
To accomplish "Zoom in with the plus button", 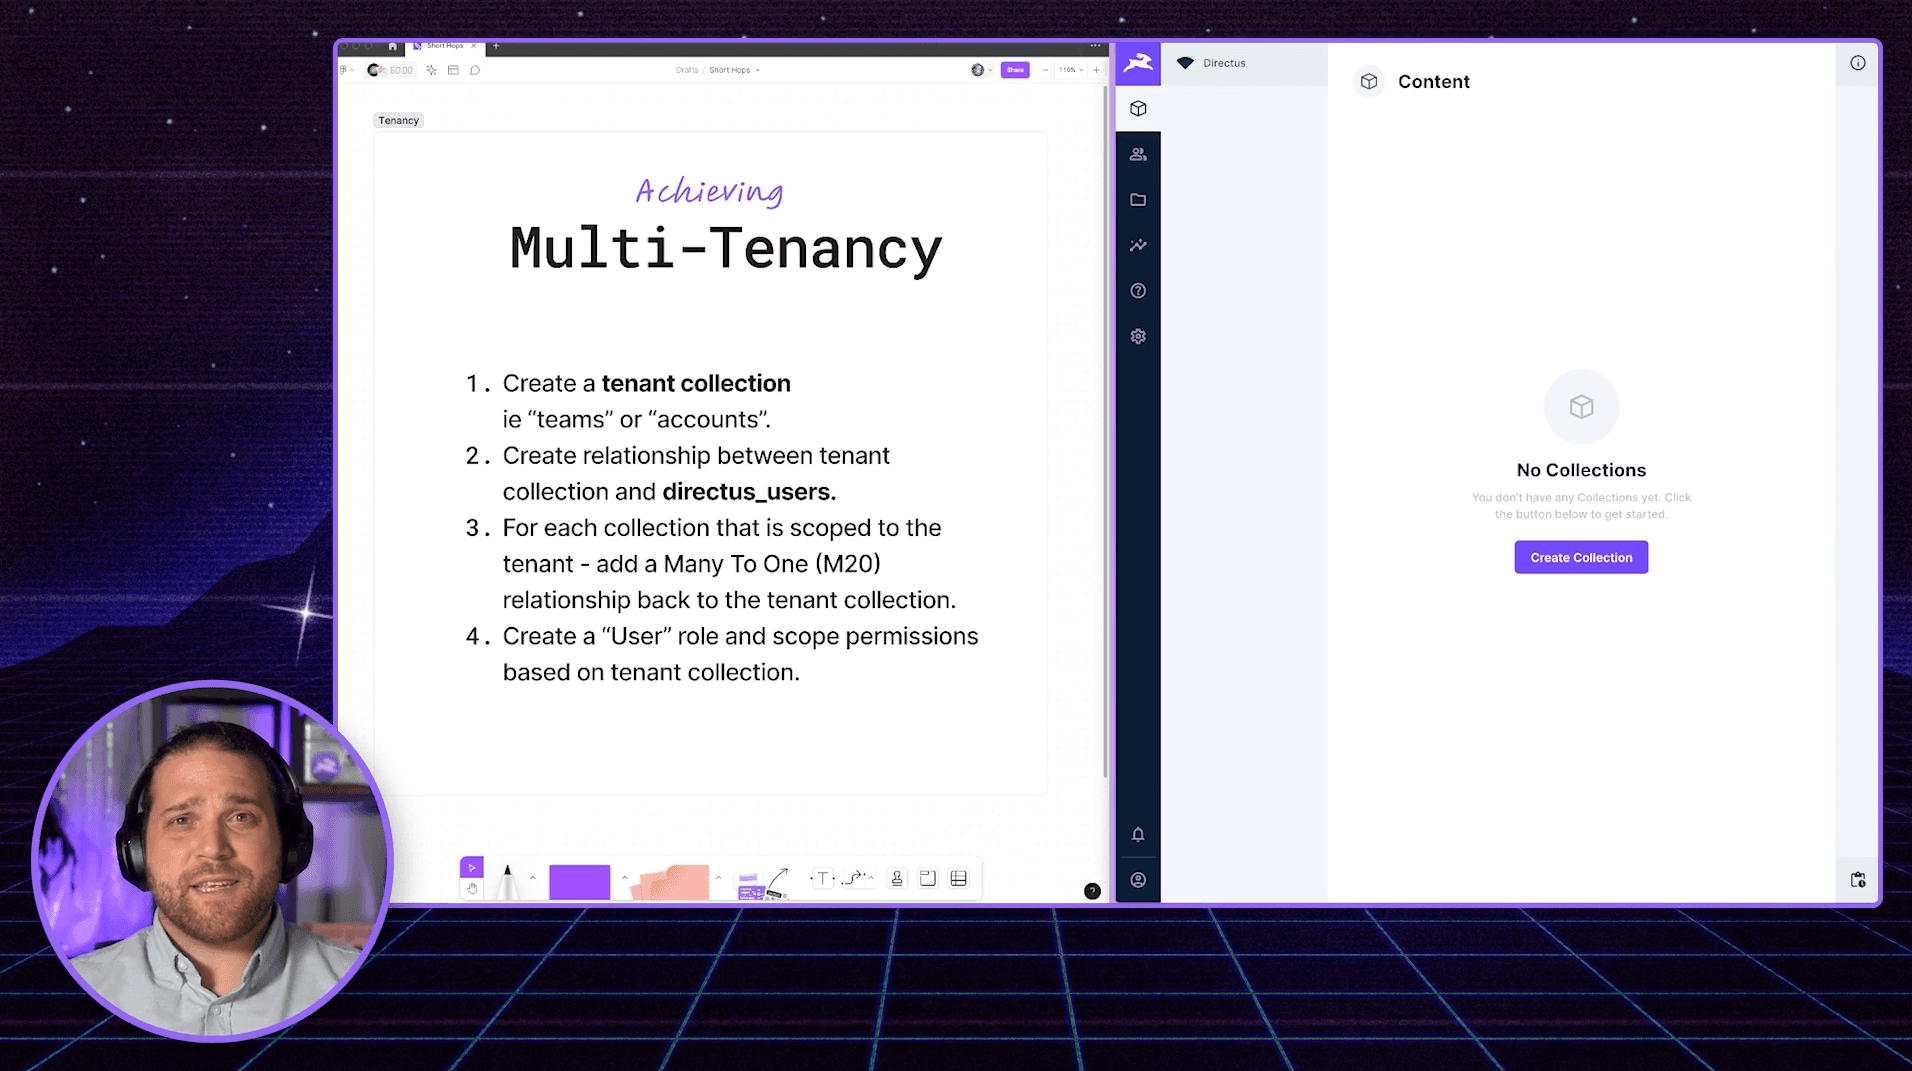I will pyautogui.click(x=1096, y=70).
